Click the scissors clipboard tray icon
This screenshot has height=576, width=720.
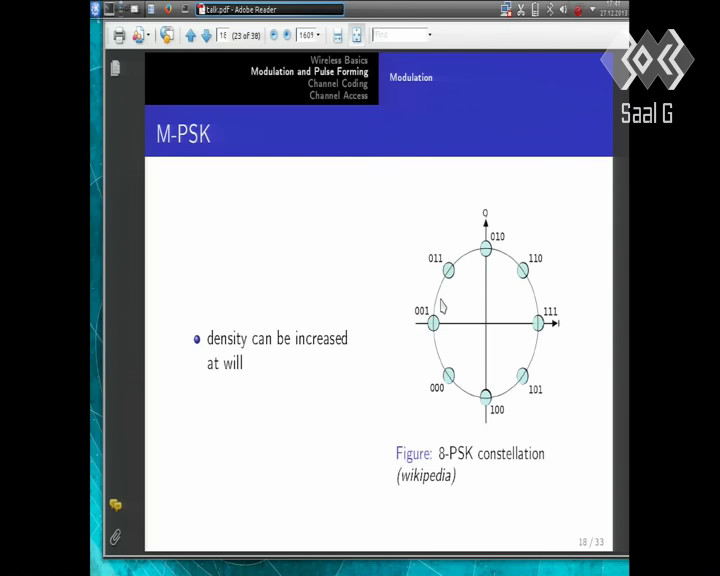[x=521, y=10]
